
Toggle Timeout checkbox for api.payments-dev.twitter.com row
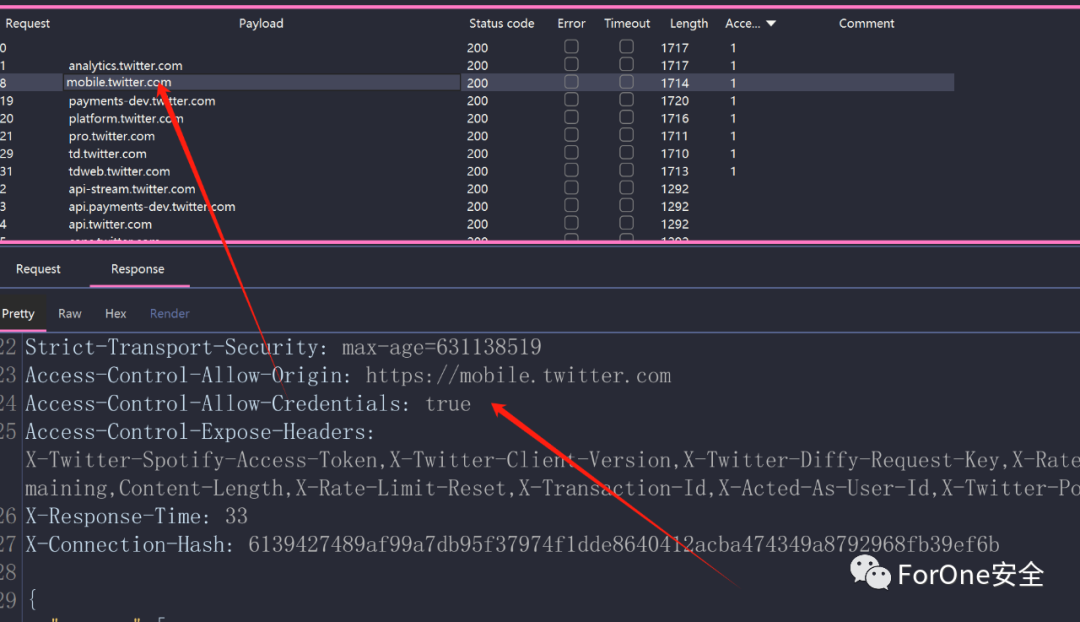pyautogui.click(x=626, y=205)
